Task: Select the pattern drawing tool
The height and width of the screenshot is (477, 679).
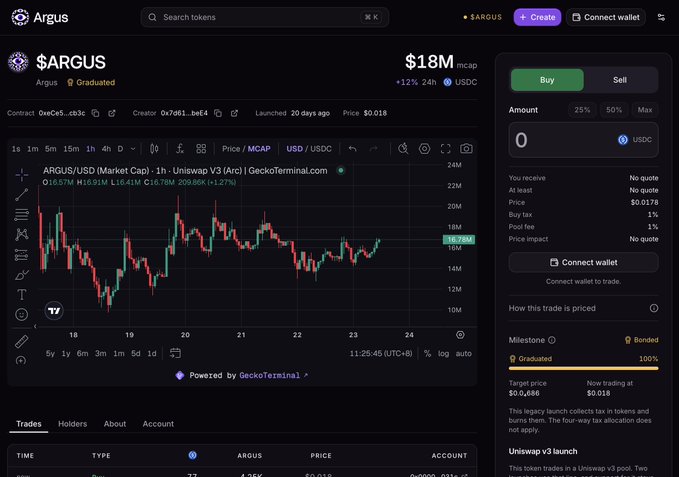Action: (22, 235)
